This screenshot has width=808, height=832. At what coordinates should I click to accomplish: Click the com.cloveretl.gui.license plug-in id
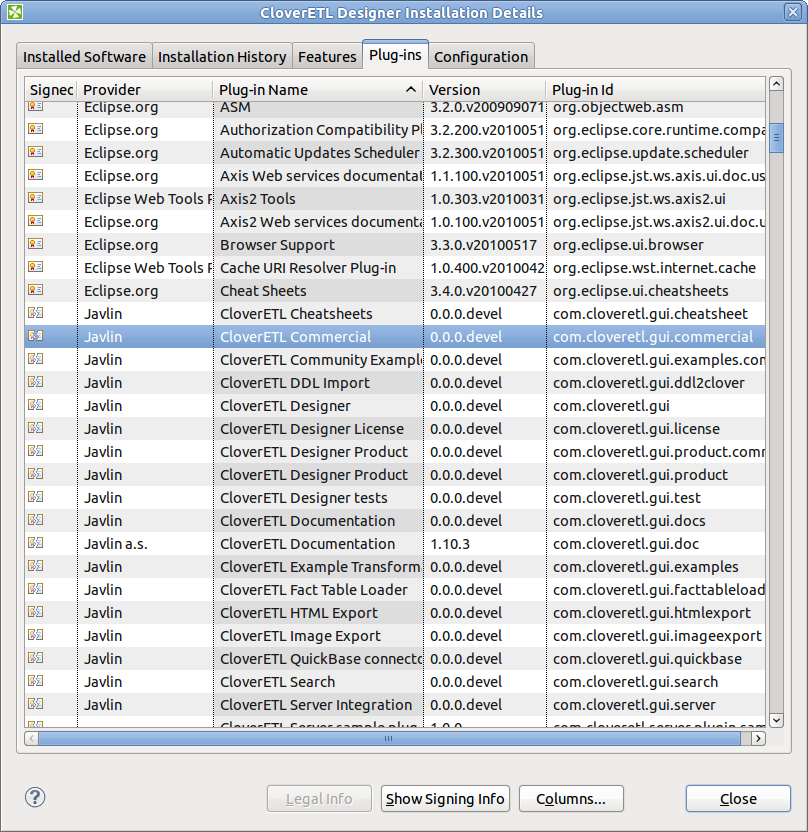(x=636, y=429)
